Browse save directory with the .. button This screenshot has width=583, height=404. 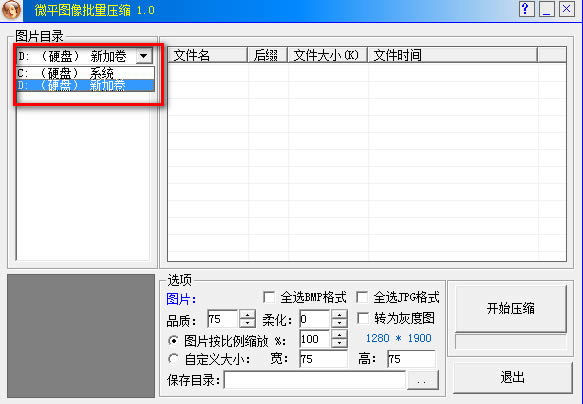click(422, 380)
